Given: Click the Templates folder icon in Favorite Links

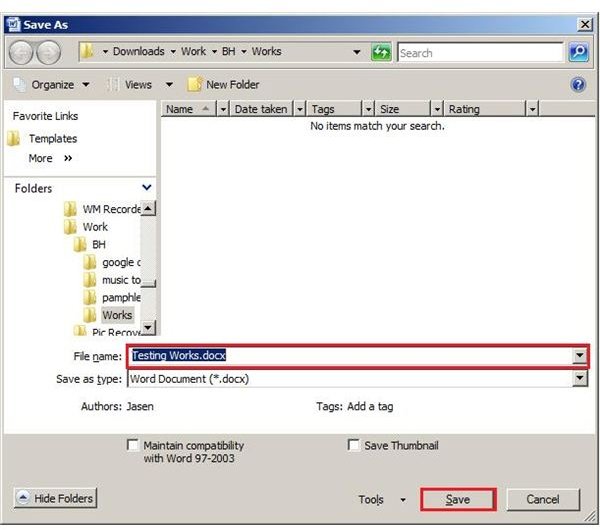Looking at the screenshot, I should click(14, 139).
